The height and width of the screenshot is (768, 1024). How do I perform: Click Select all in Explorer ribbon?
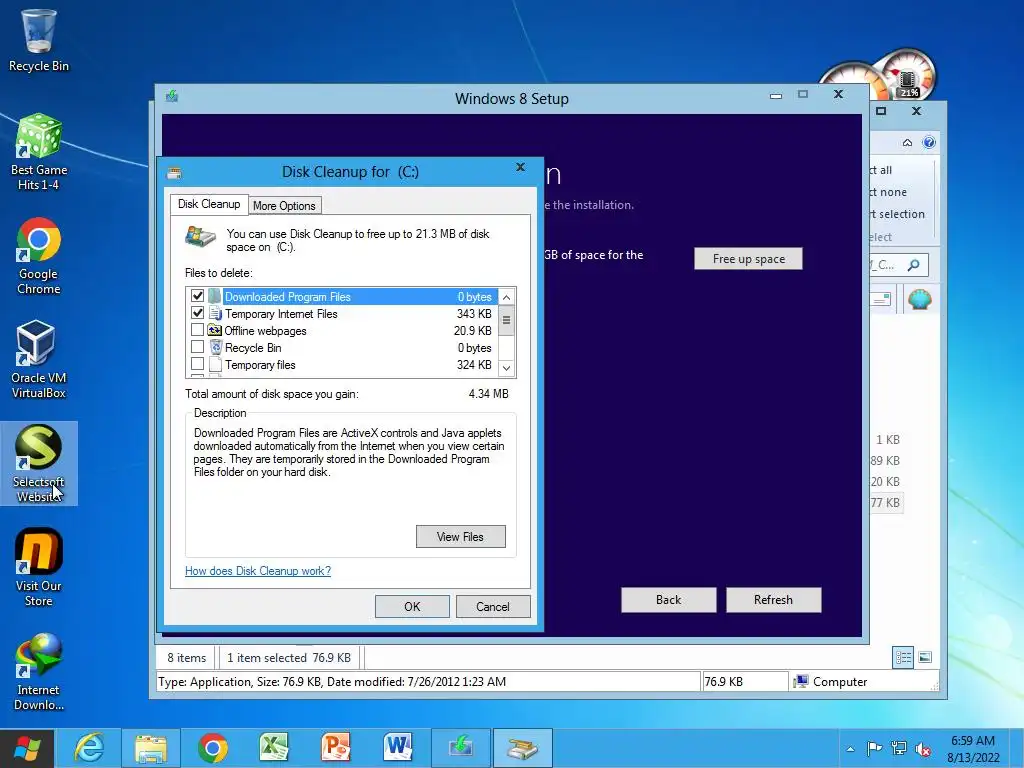[x=881, y=170]
